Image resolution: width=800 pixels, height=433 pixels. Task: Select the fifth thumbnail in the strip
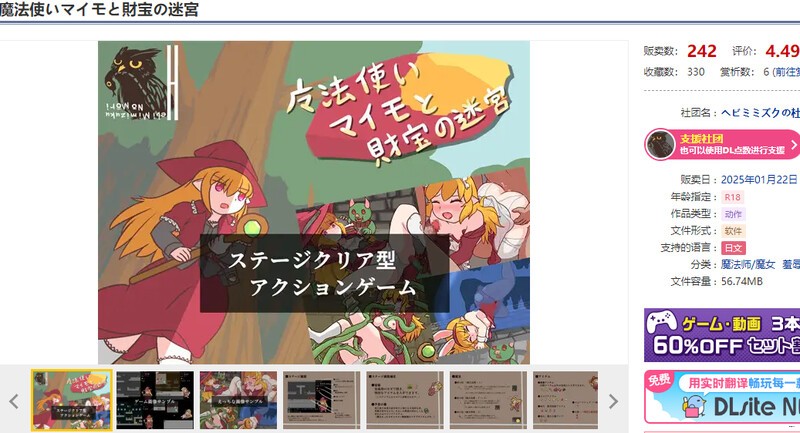point(404,400)
